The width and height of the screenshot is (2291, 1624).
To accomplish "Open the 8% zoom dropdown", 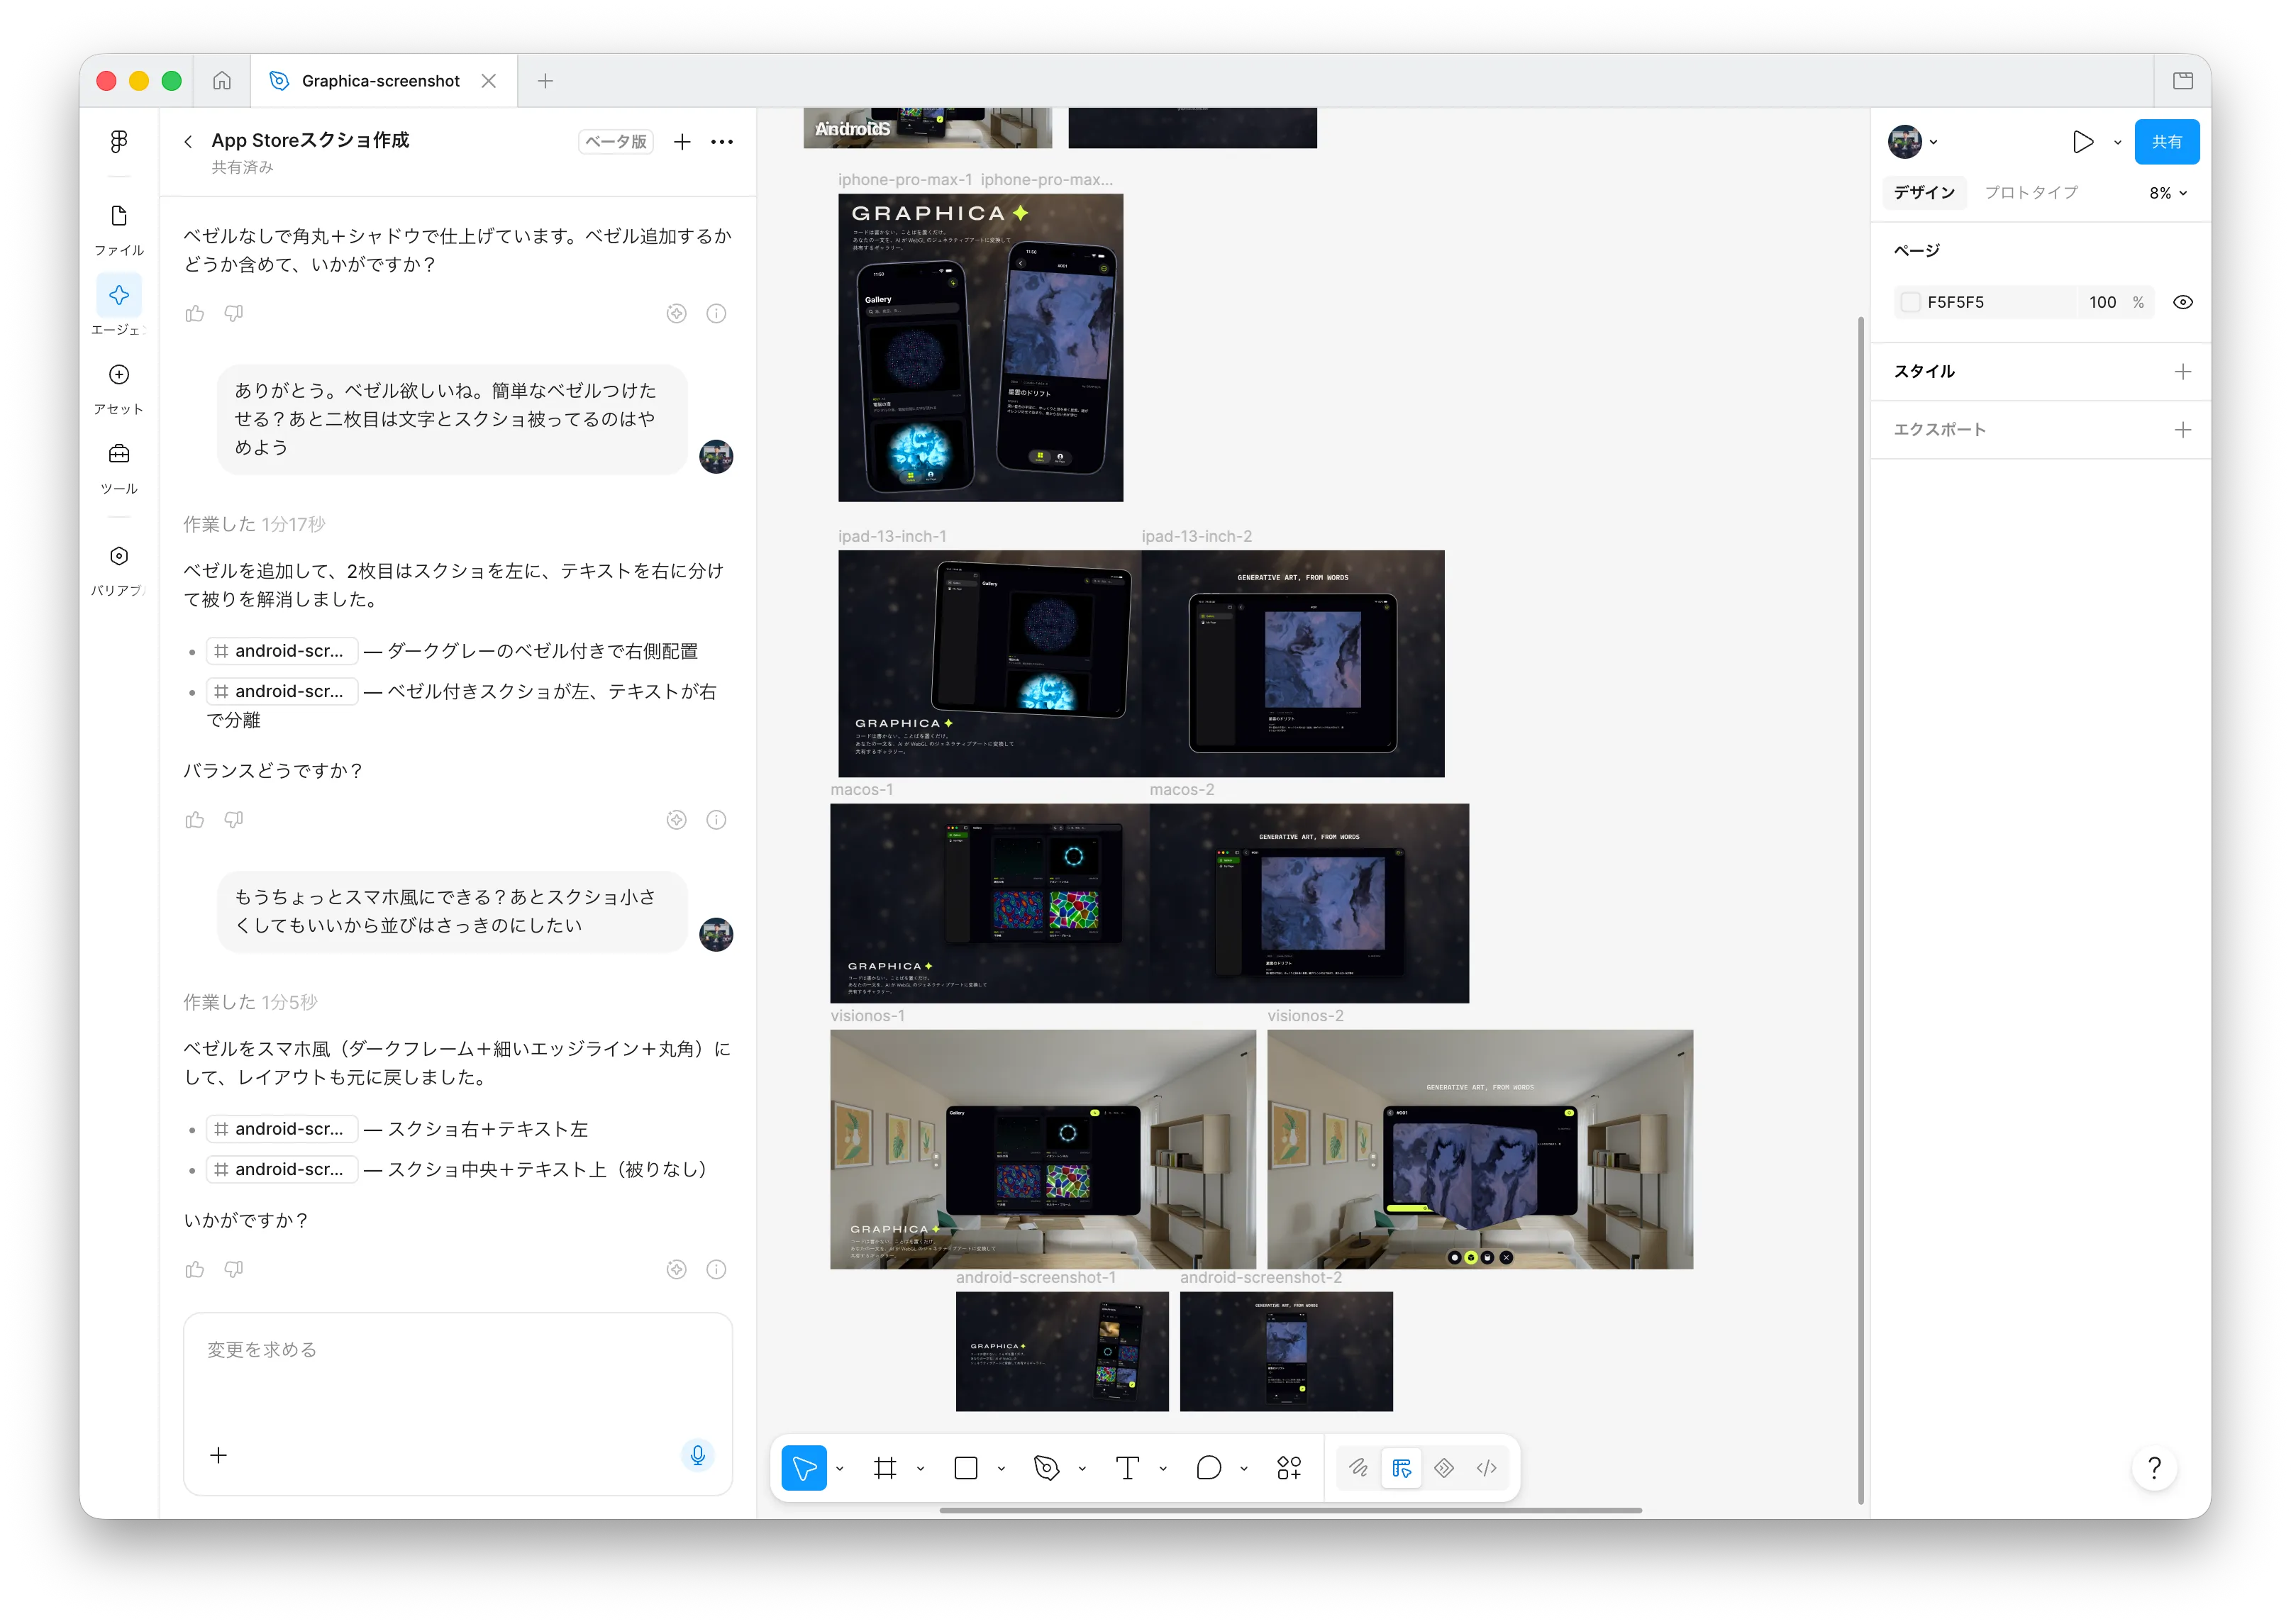I will pyautogui.click(x=2168, y=193).
